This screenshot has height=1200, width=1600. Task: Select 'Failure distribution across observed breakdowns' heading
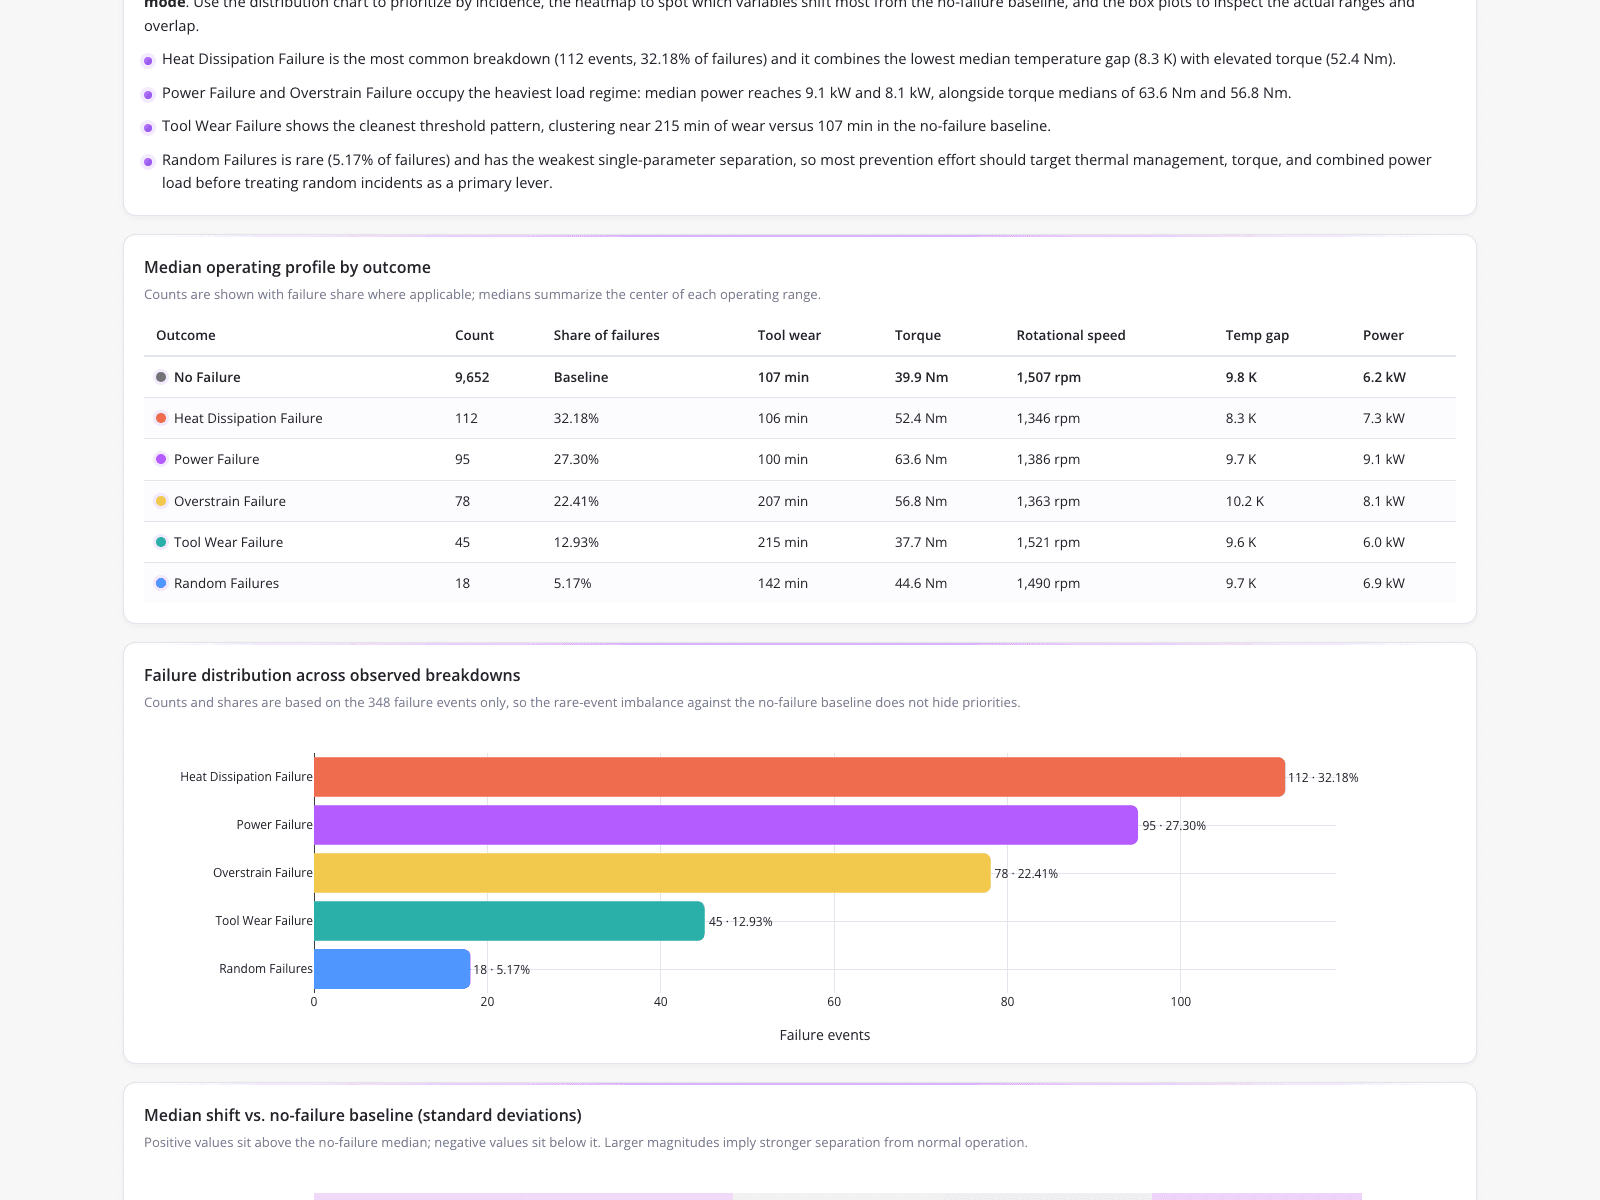[332, 675]
